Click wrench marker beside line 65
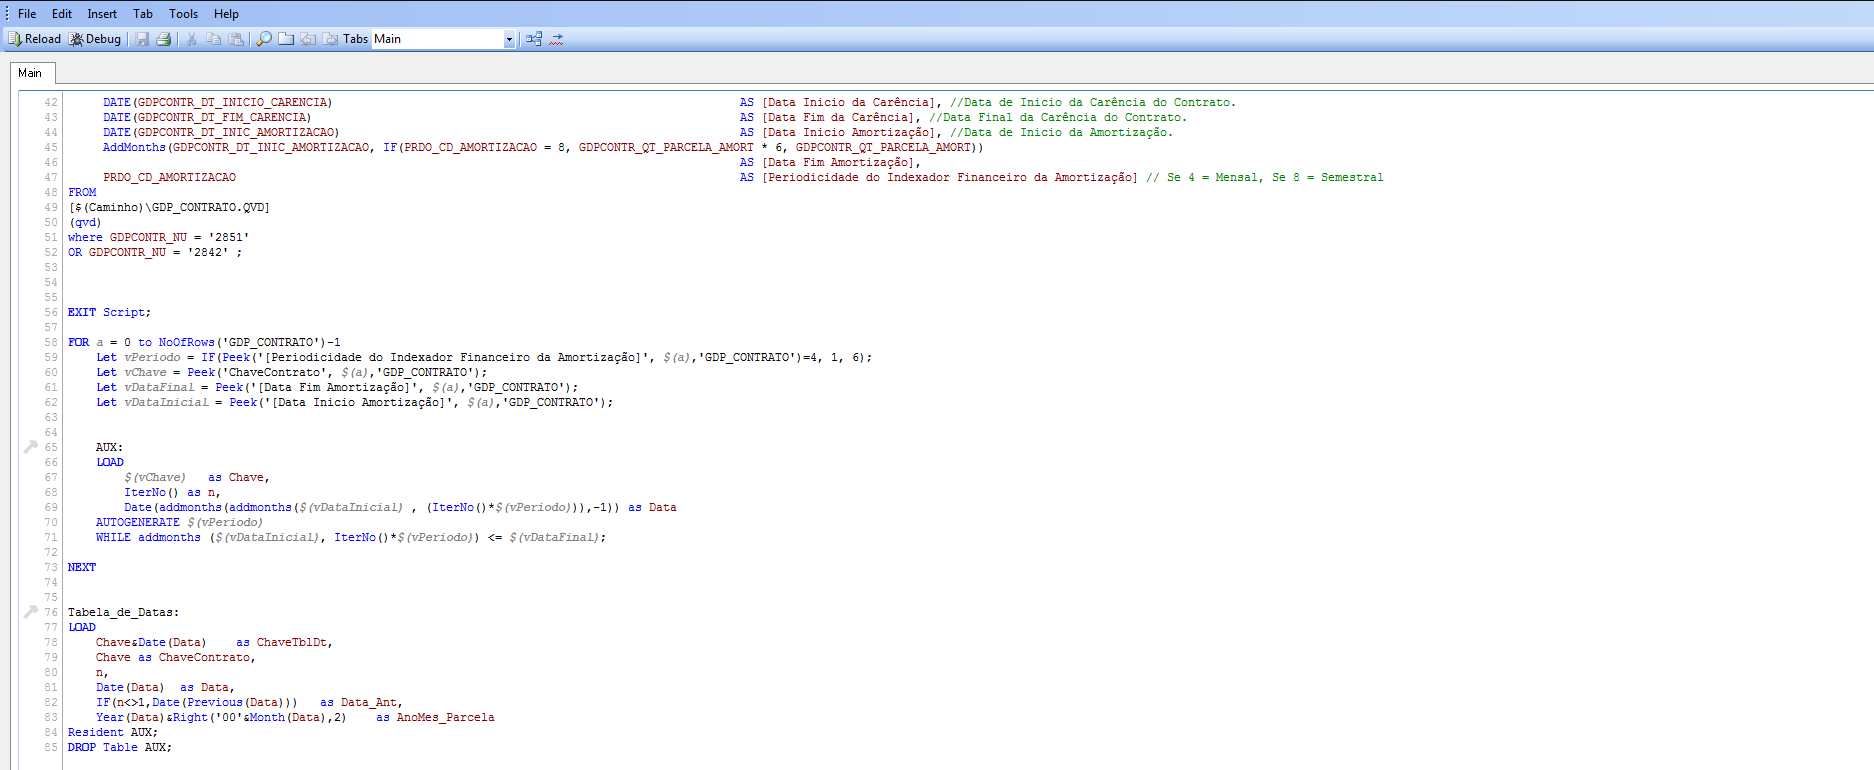This screenshot has height=770, width=1874. coord(30,447)
